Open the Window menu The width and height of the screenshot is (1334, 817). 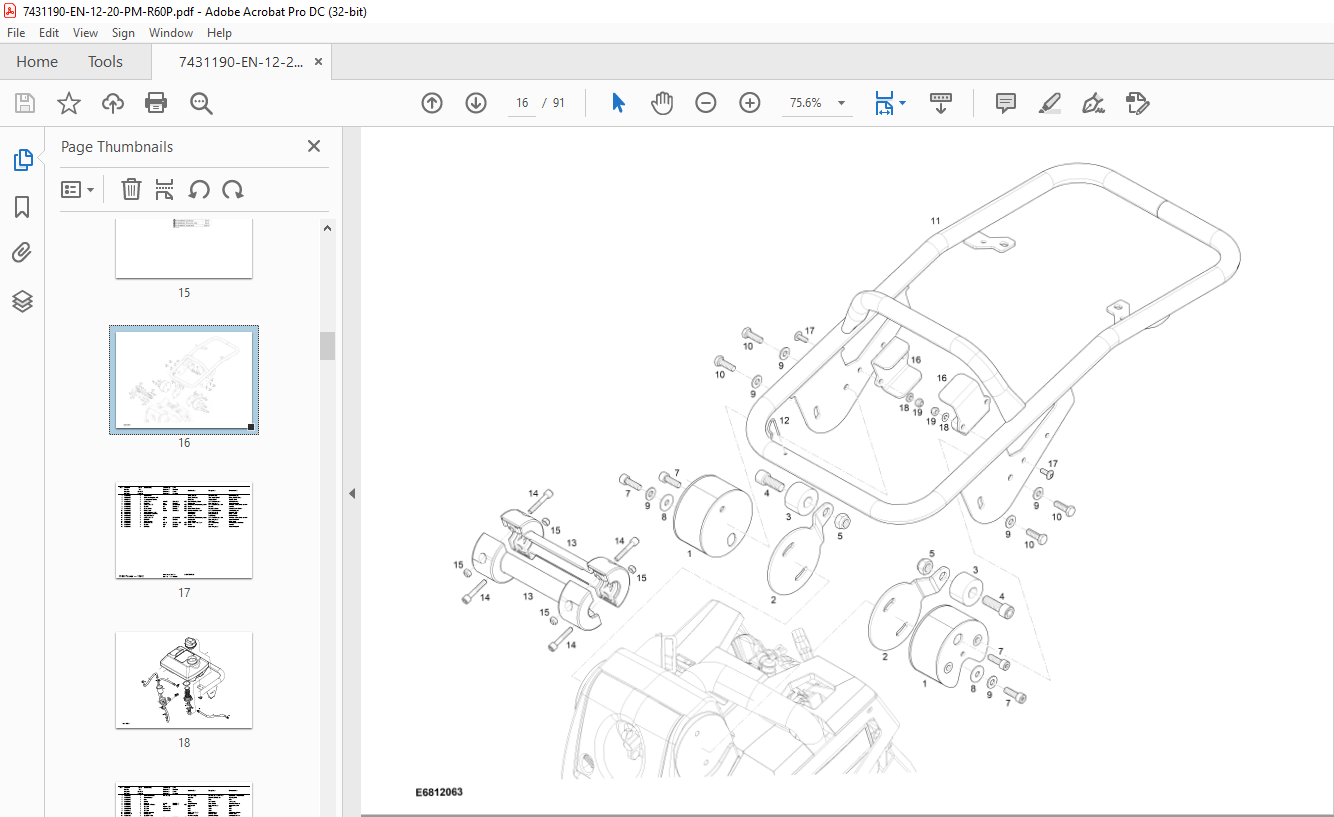pos(171,33)
